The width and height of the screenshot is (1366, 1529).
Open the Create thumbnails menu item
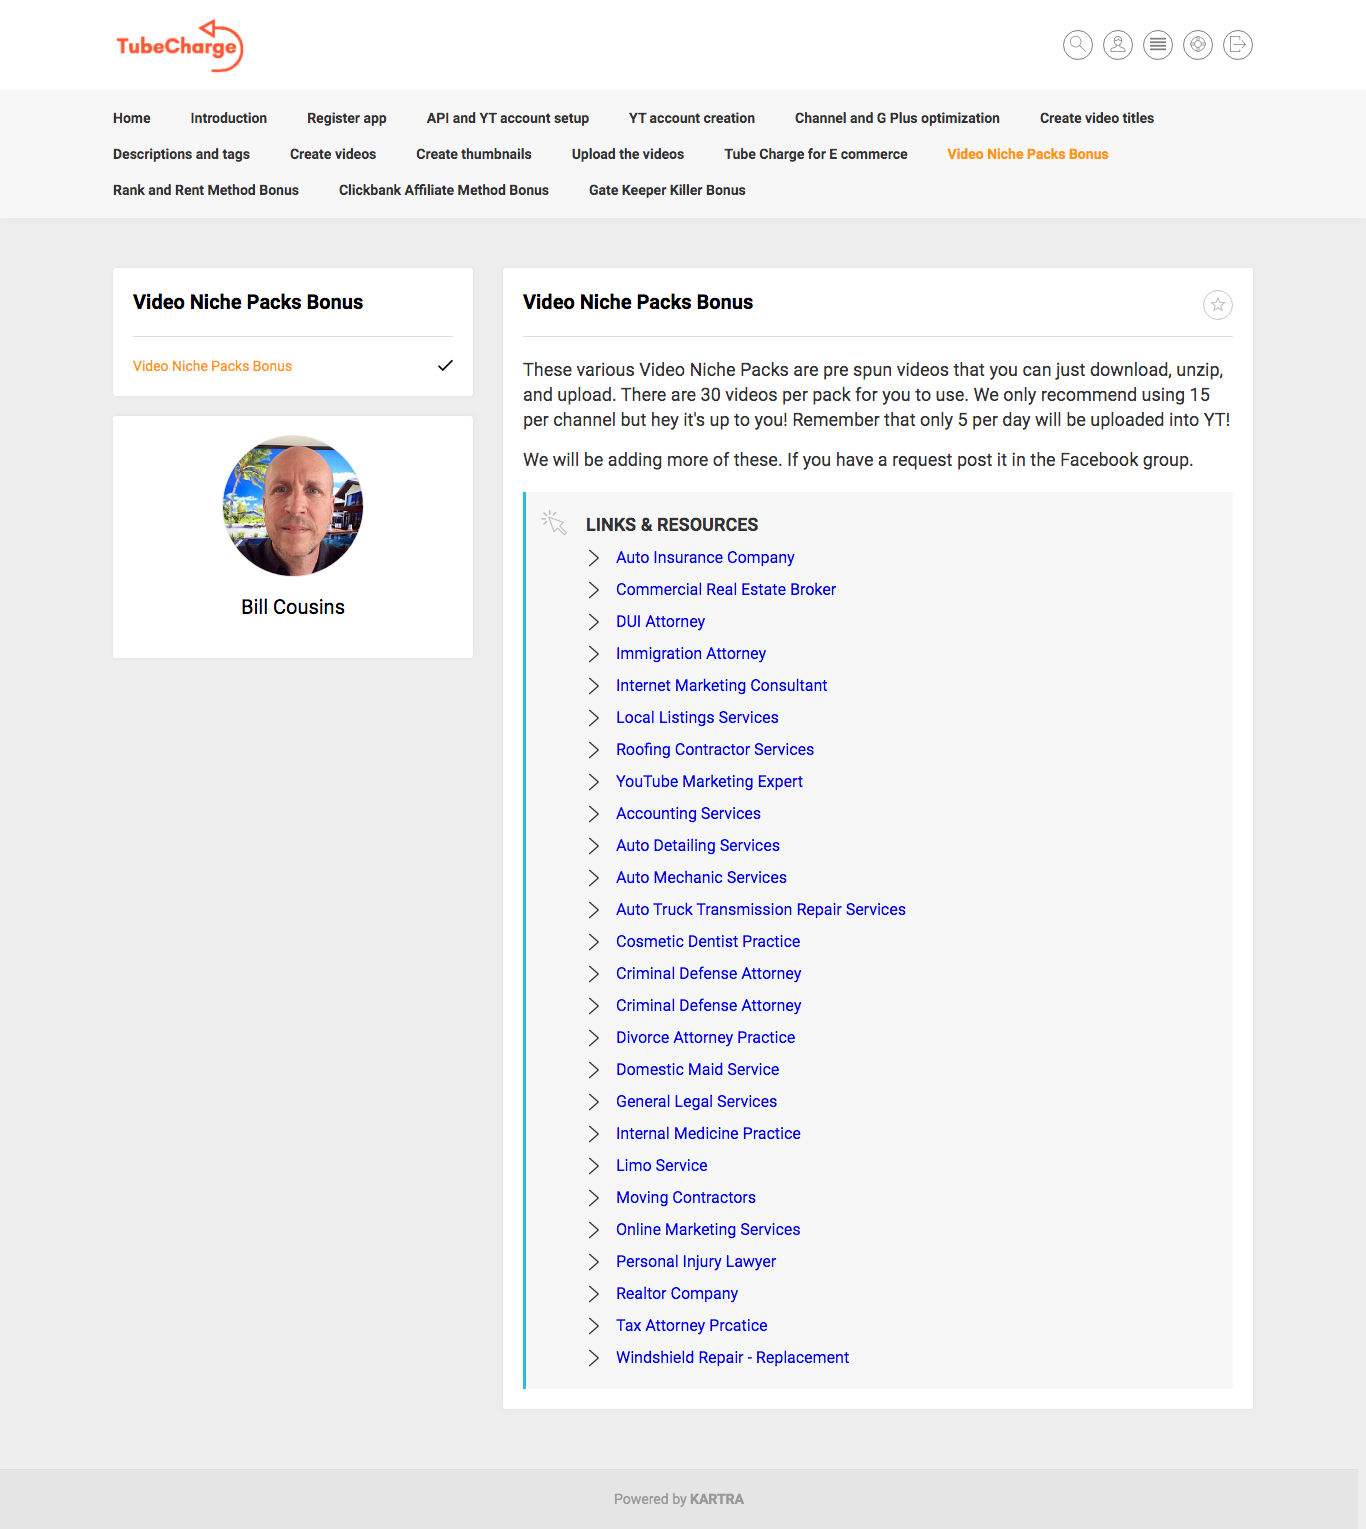pyautogui.click(x=474, y=154)
